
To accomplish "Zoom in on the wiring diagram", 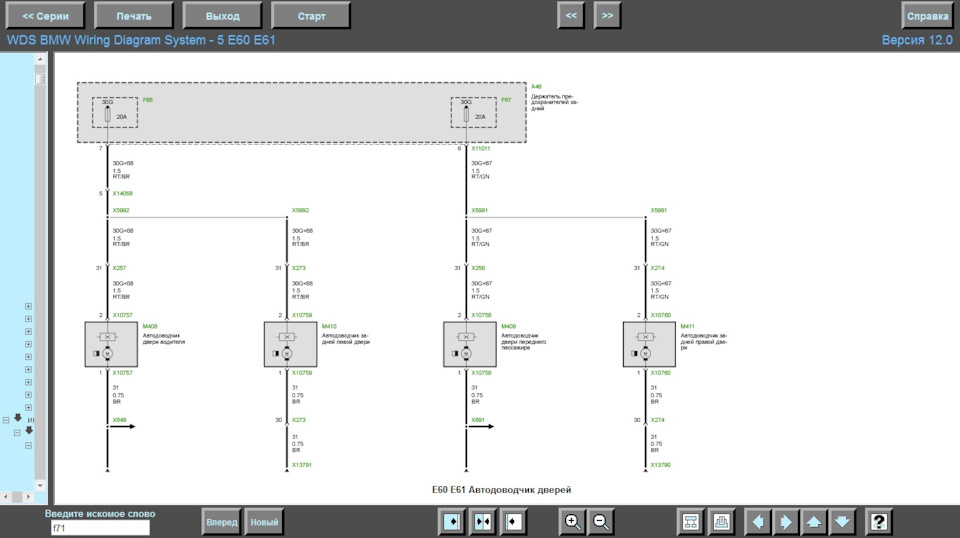I will (x=572, y=521).
